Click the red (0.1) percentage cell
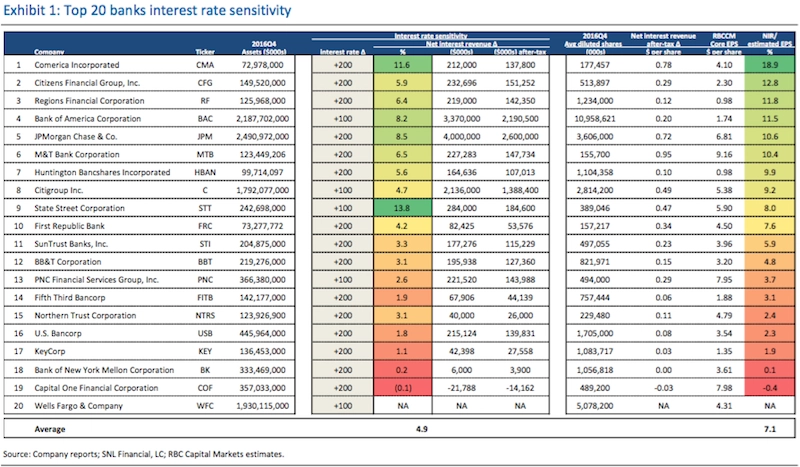800x467 pixels. pyautogui.click(x=402, y=387)
